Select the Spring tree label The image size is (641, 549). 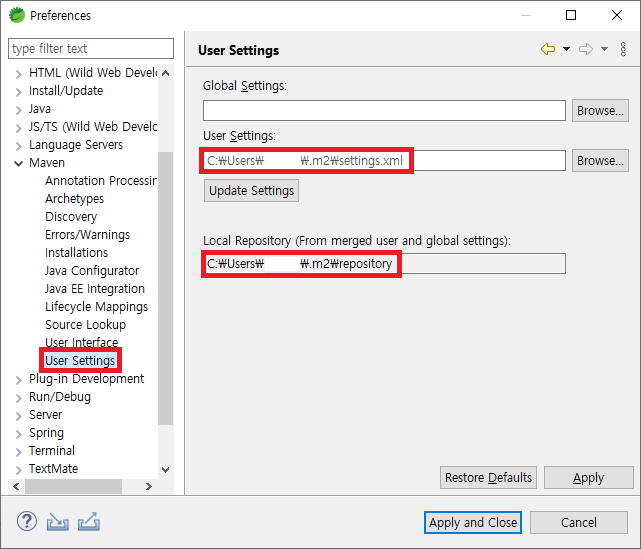pyautogui.click(x=46, y=433)
